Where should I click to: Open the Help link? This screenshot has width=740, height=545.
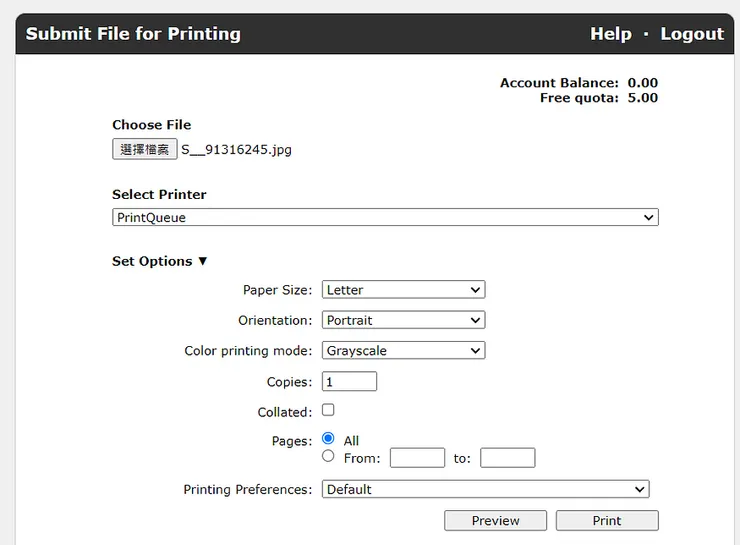[610, 34]
